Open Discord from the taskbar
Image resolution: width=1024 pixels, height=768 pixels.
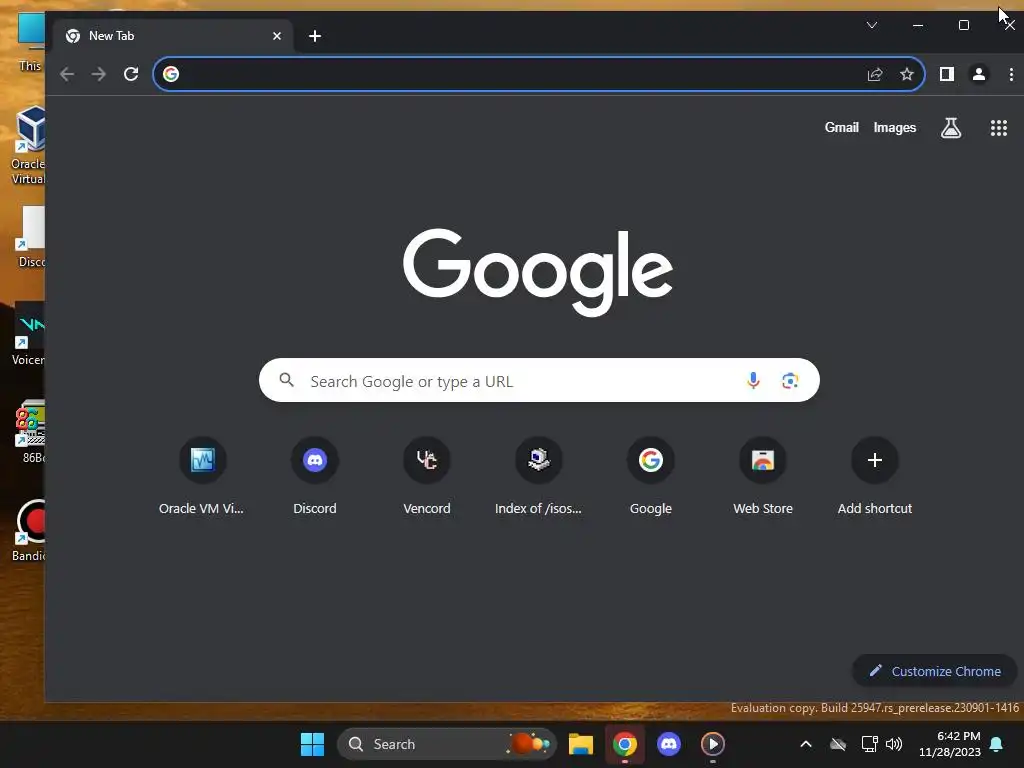(x=669, y=744)
